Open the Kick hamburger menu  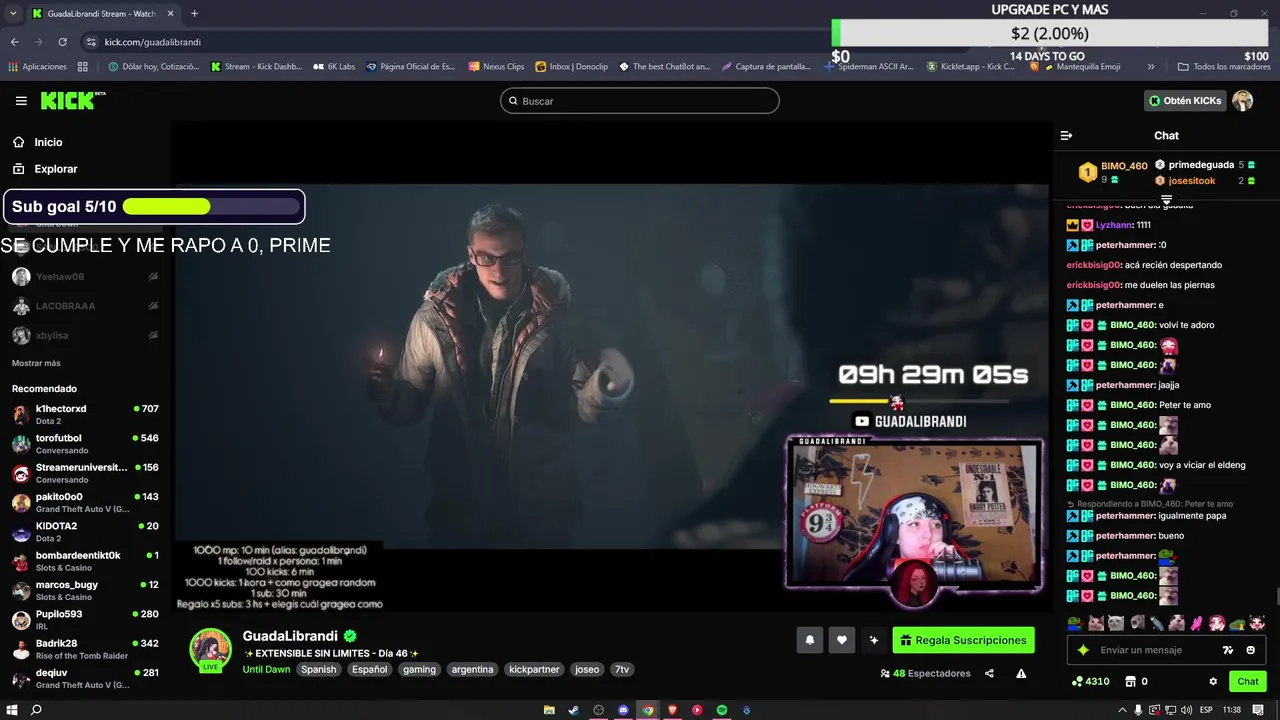click(x=21, y=101)
